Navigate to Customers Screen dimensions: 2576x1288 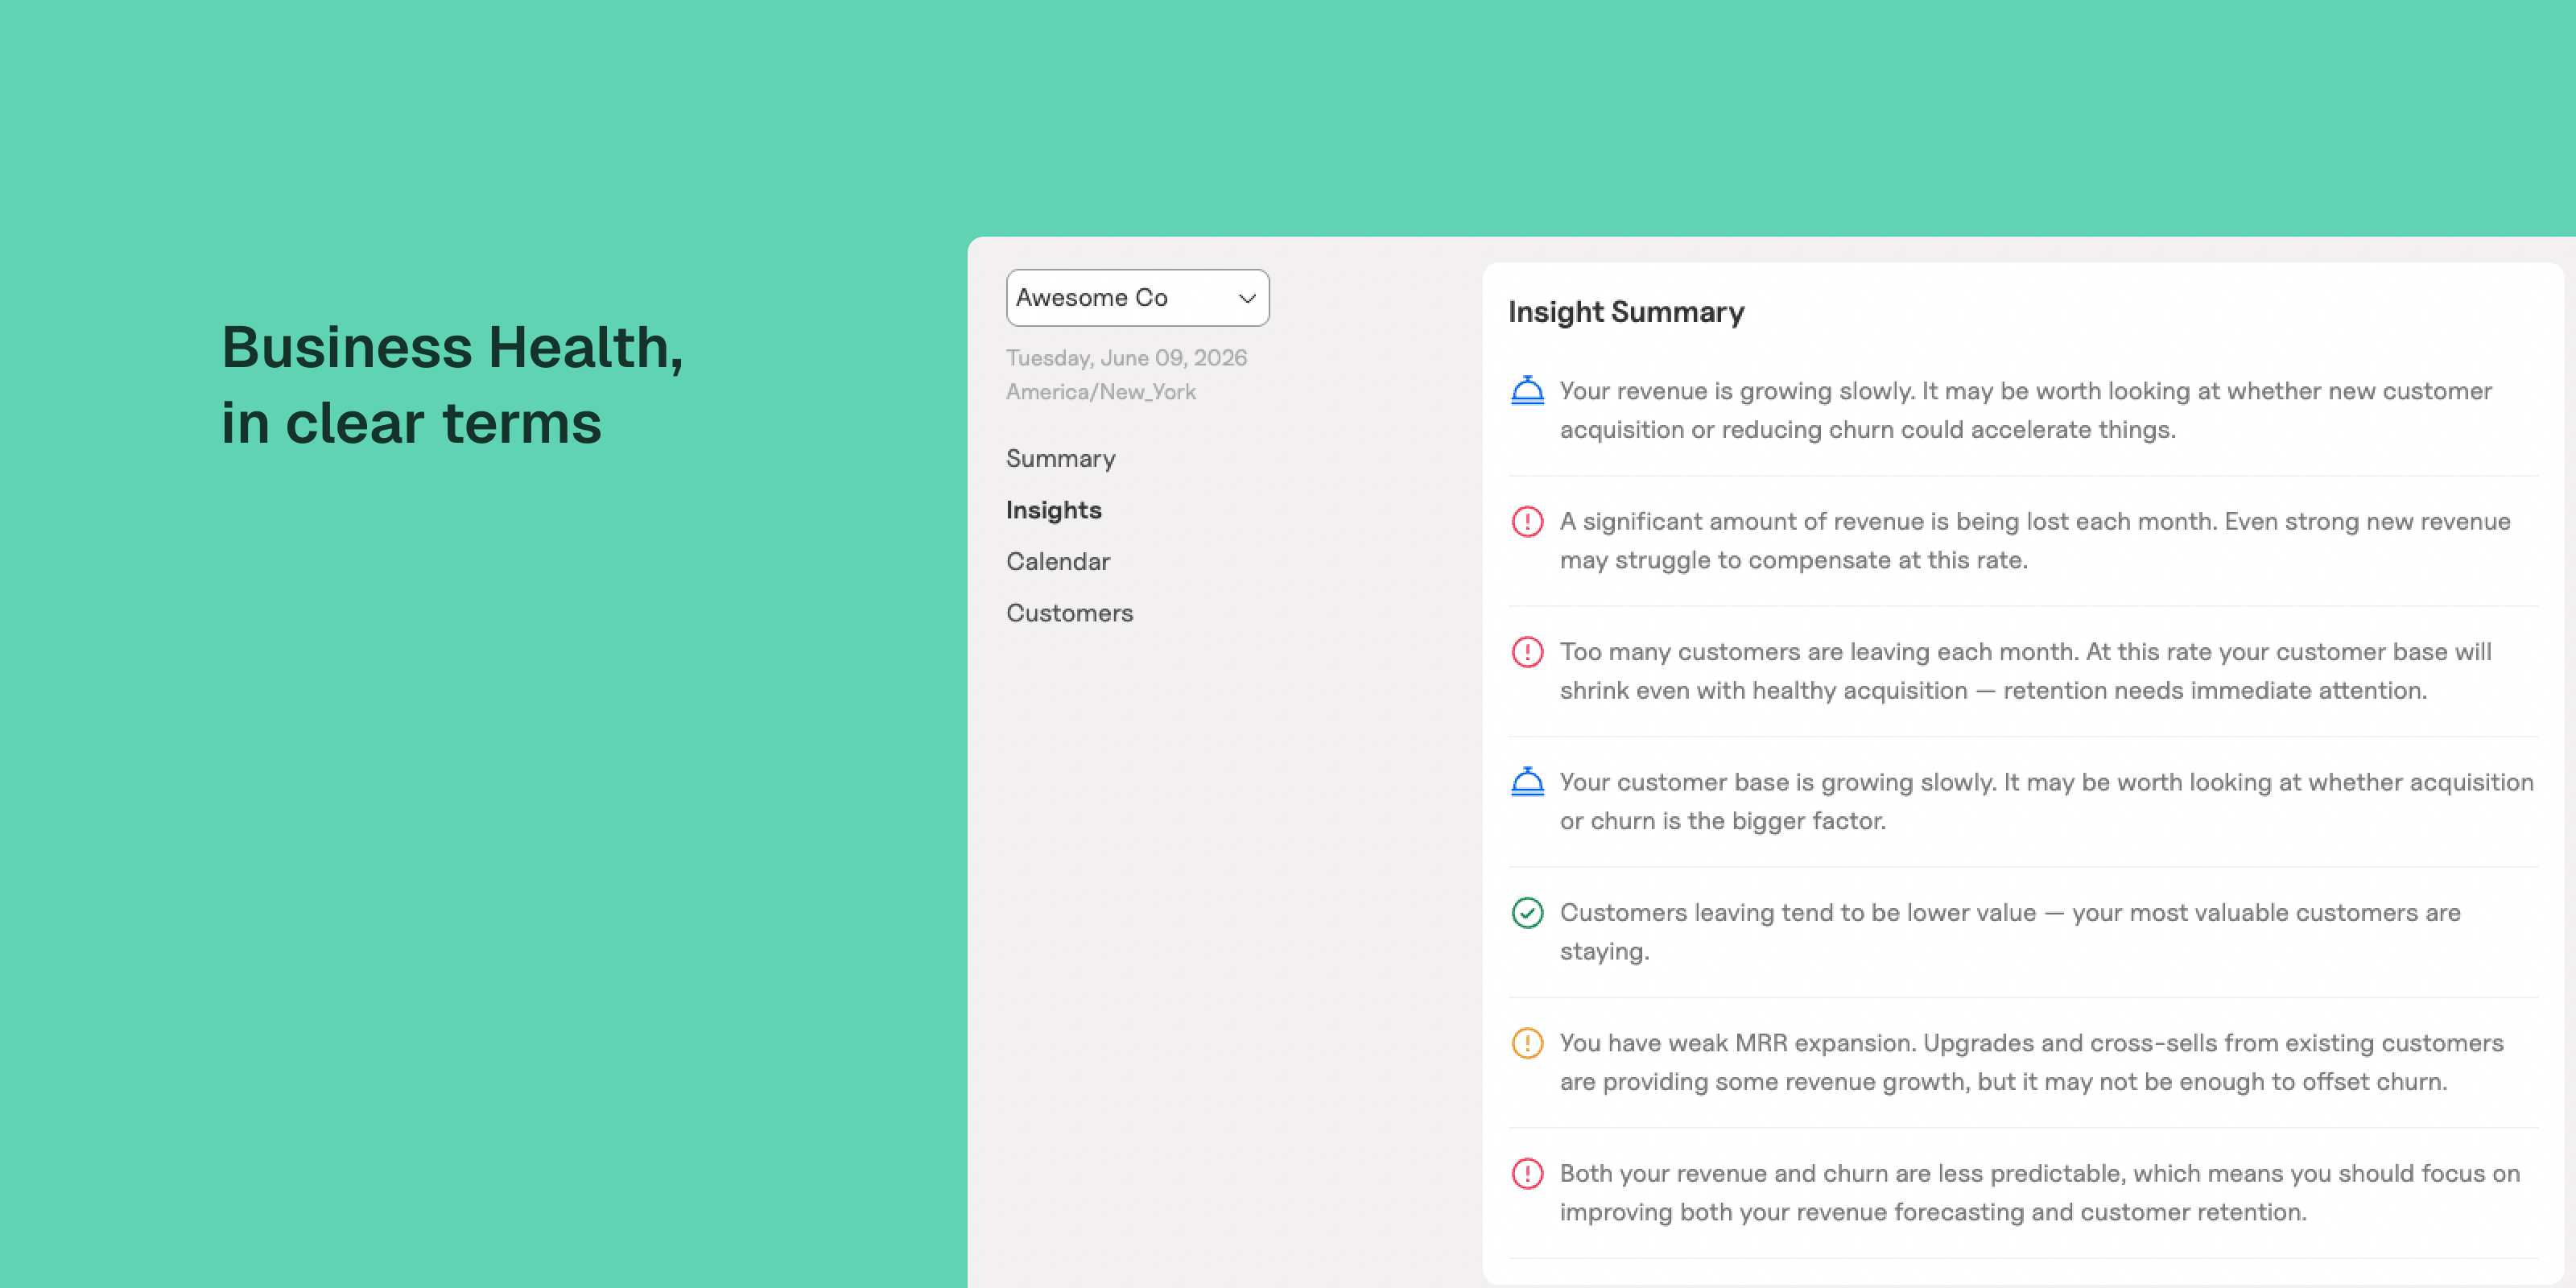pyautogui.click(x=1069, y=613)
